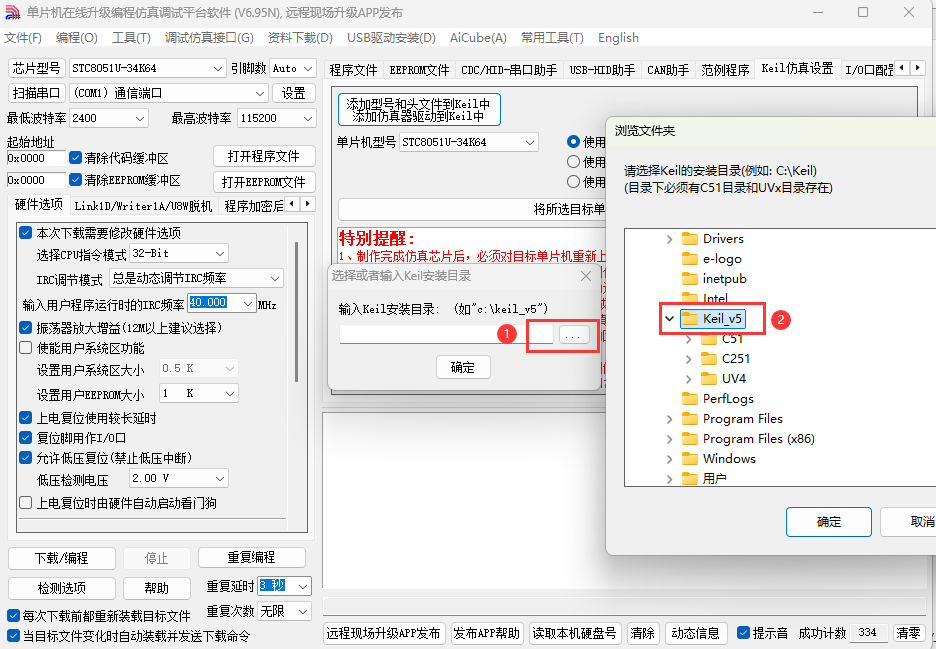
Task: Toggle 上电复位使用较长延时 checkbox
Action: click(26, 417)
